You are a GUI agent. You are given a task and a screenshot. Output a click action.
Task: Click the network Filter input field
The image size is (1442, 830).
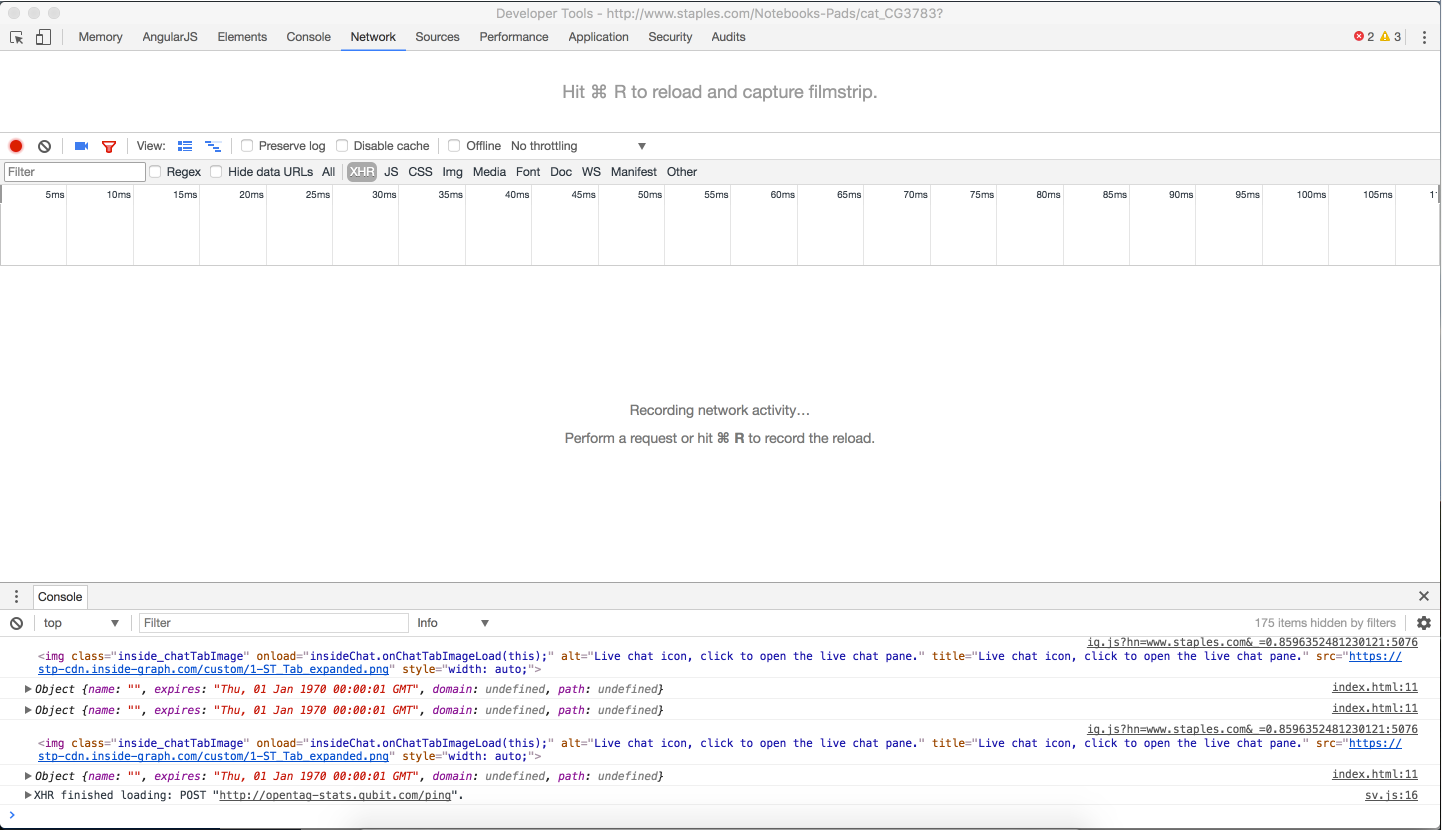74,171
